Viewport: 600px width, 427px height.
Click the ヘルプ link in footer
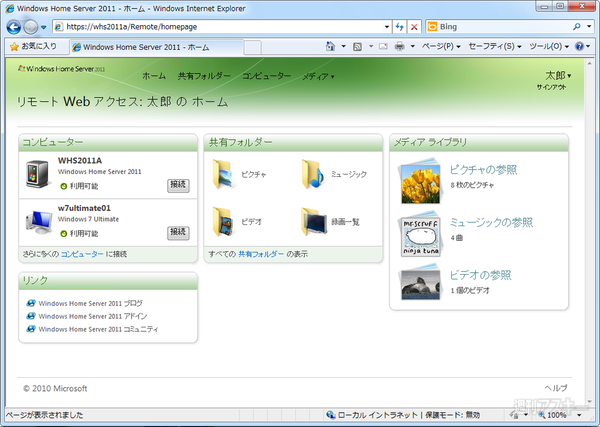[x=556, y=388]
